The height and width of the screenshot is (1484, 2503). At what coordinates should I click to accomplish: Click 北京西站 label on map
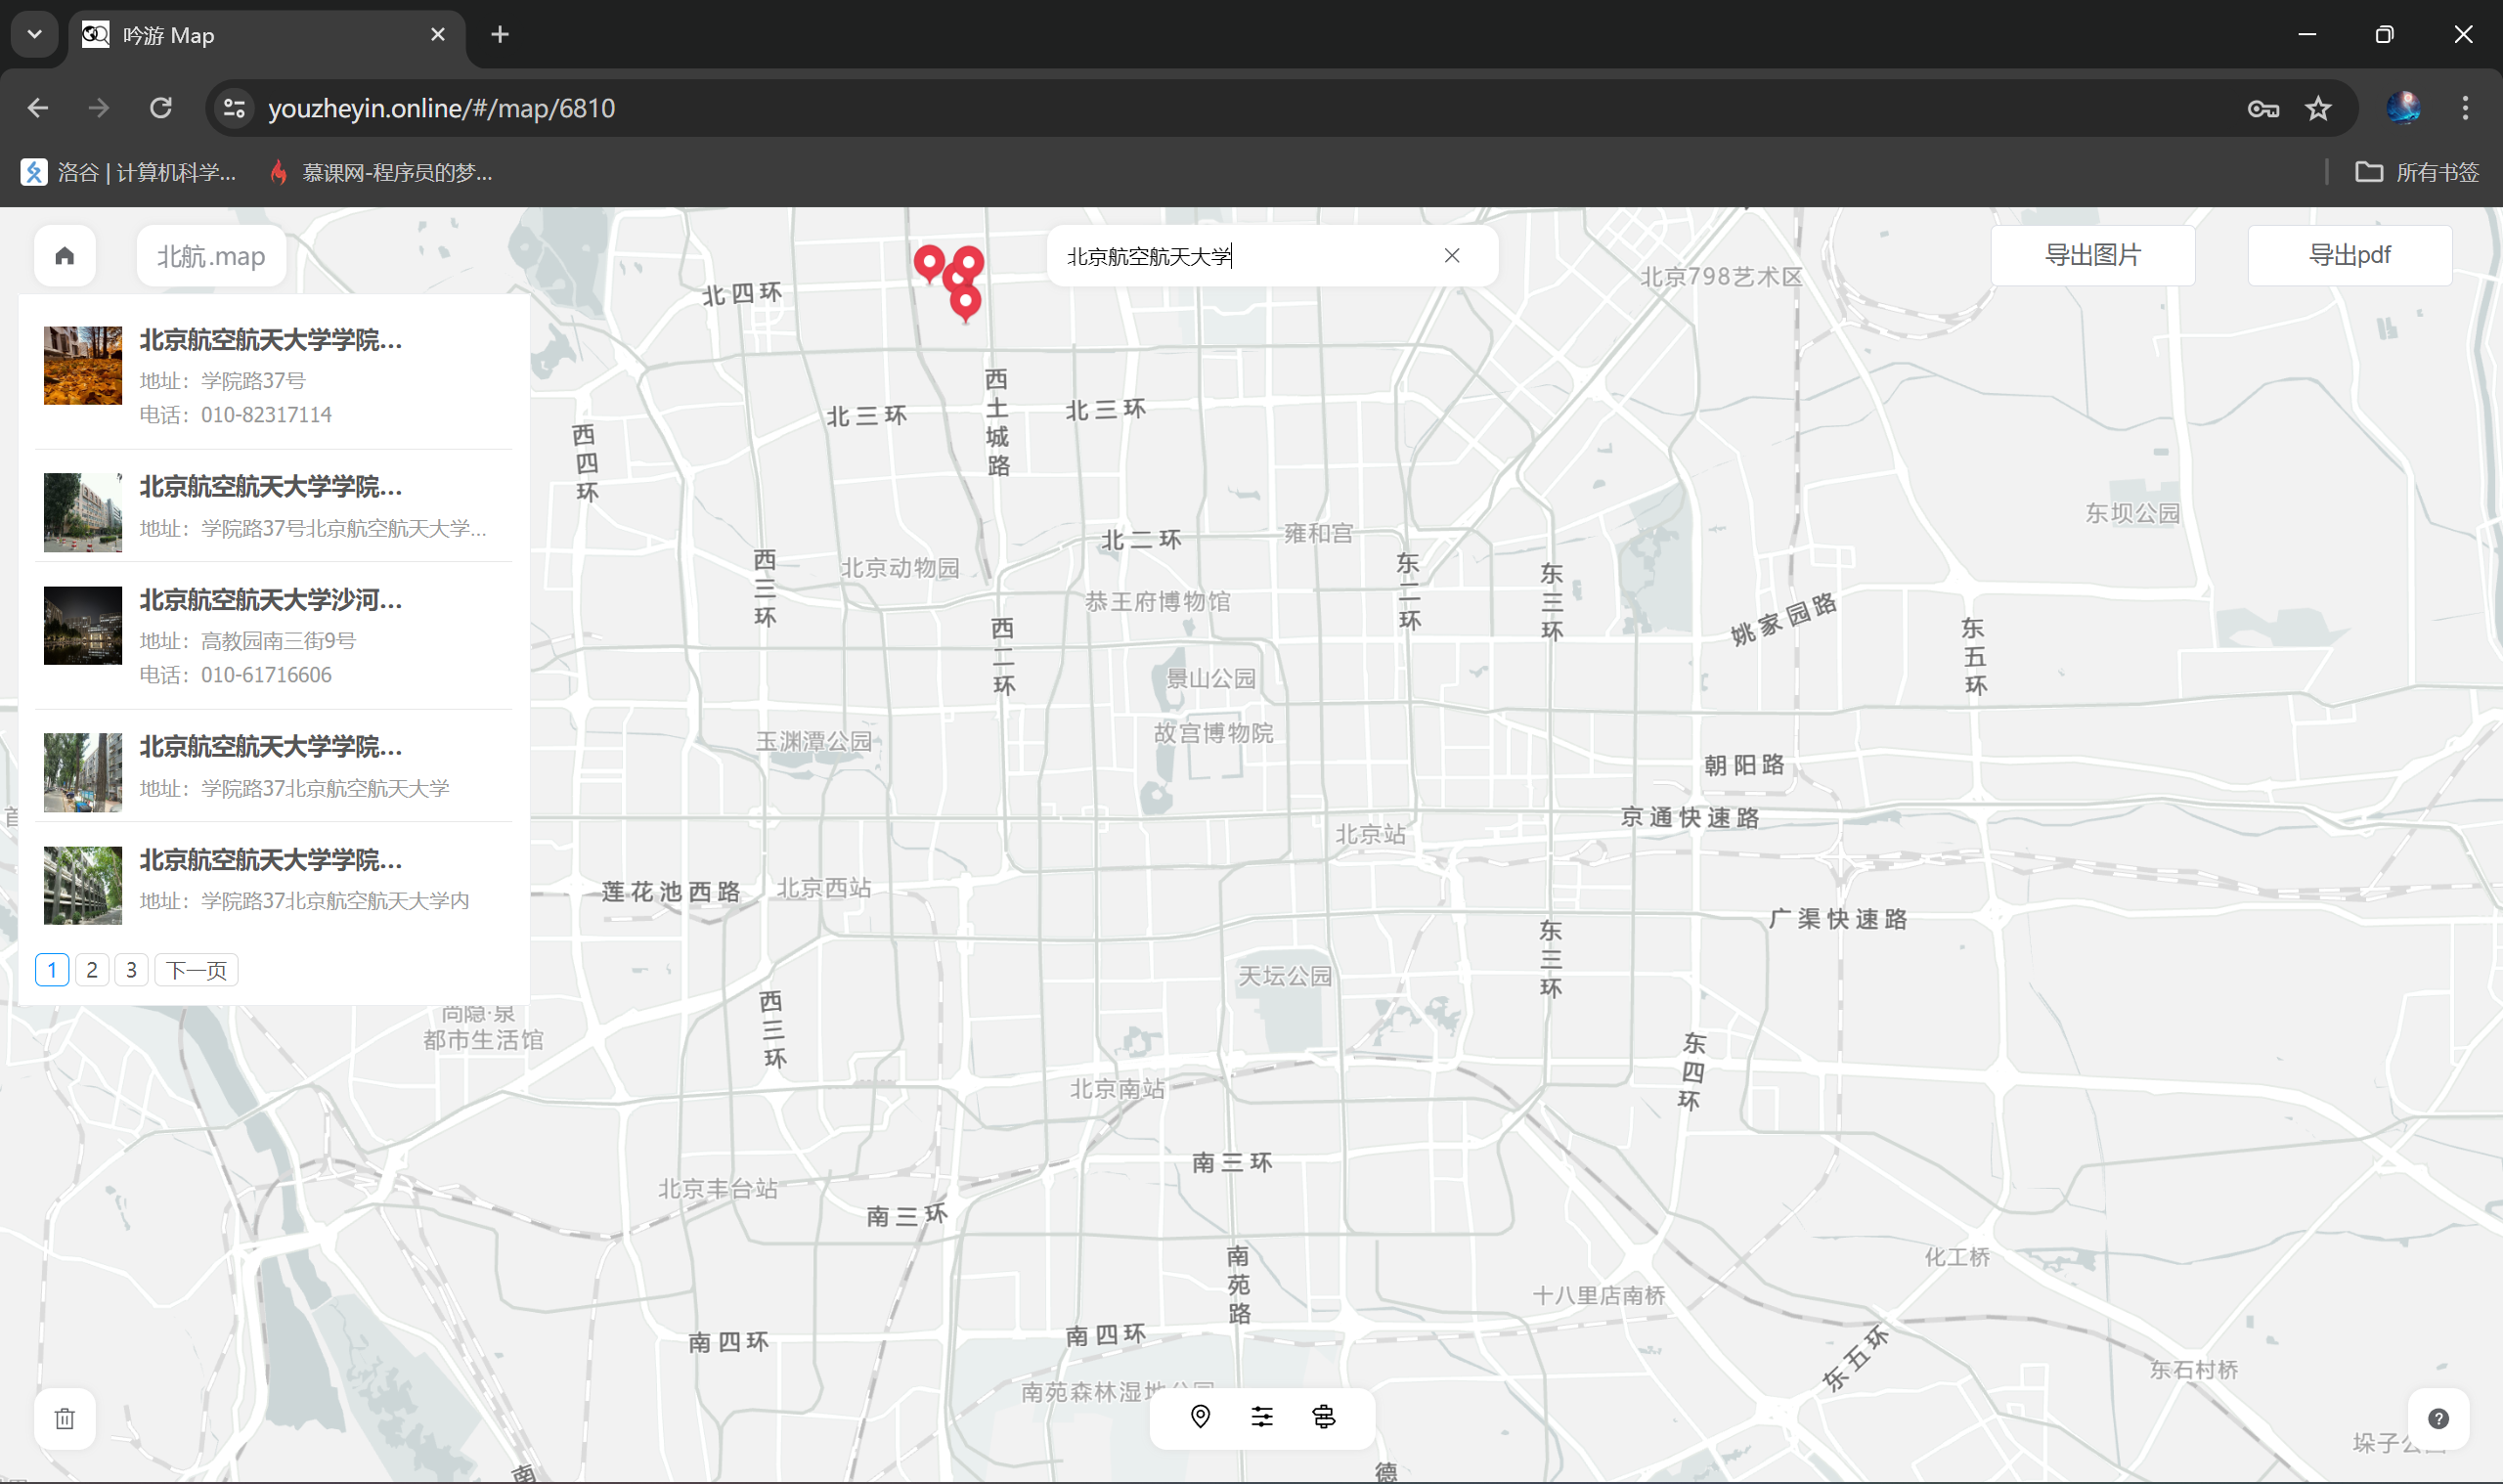[x=824, y=888]
